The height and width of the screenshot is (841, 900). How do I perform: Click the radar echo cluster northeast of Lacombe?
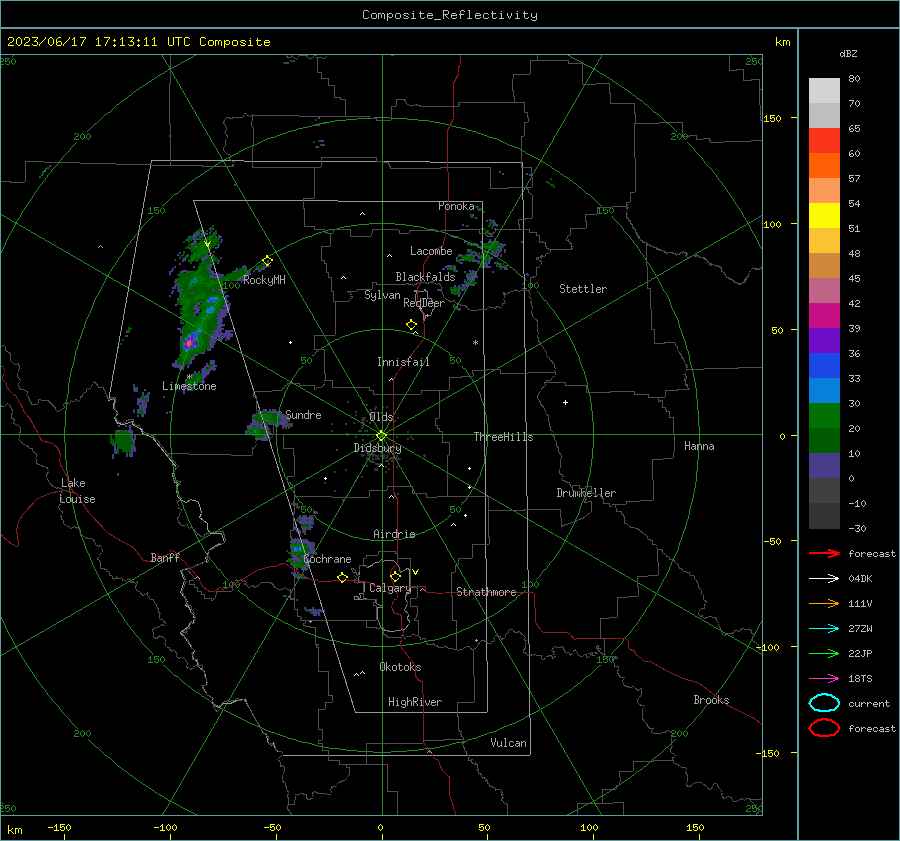pos(485,253)
